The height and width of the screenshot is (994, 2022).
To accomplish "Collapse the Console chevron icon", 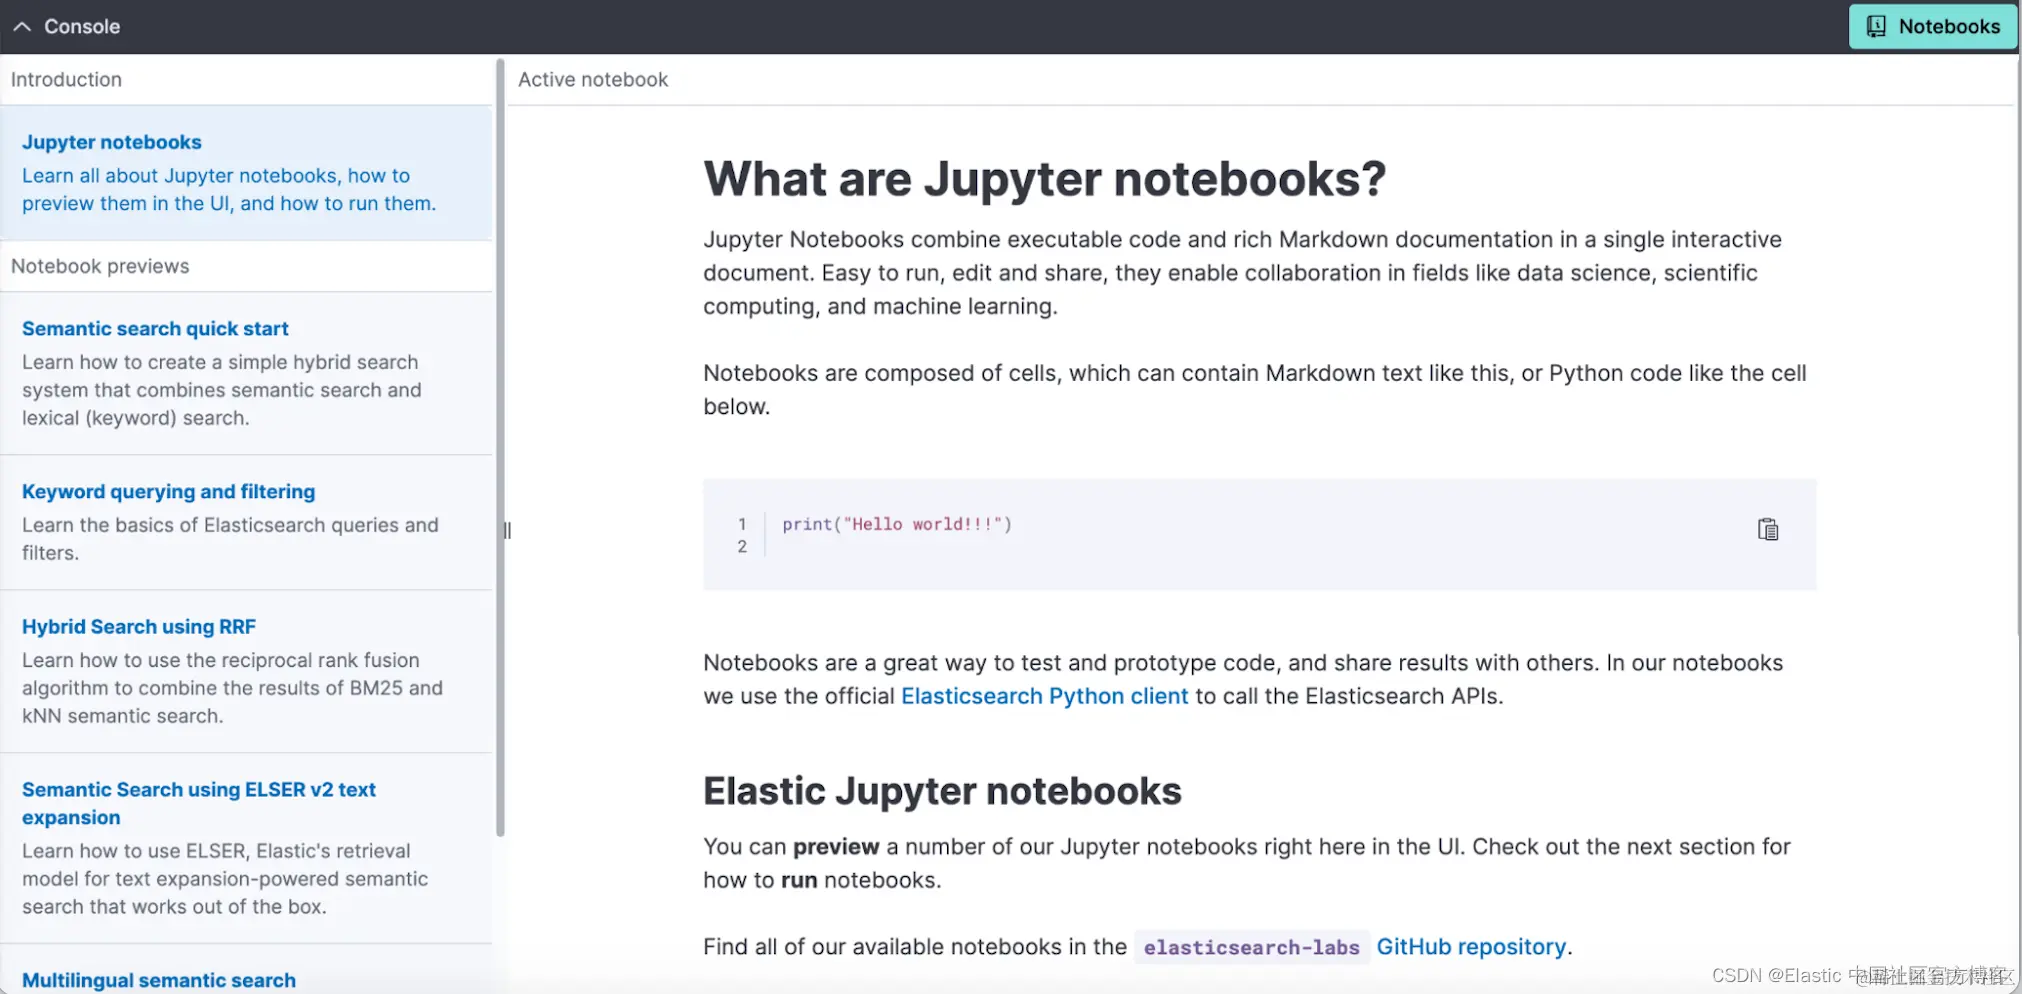I will (22, 27).
